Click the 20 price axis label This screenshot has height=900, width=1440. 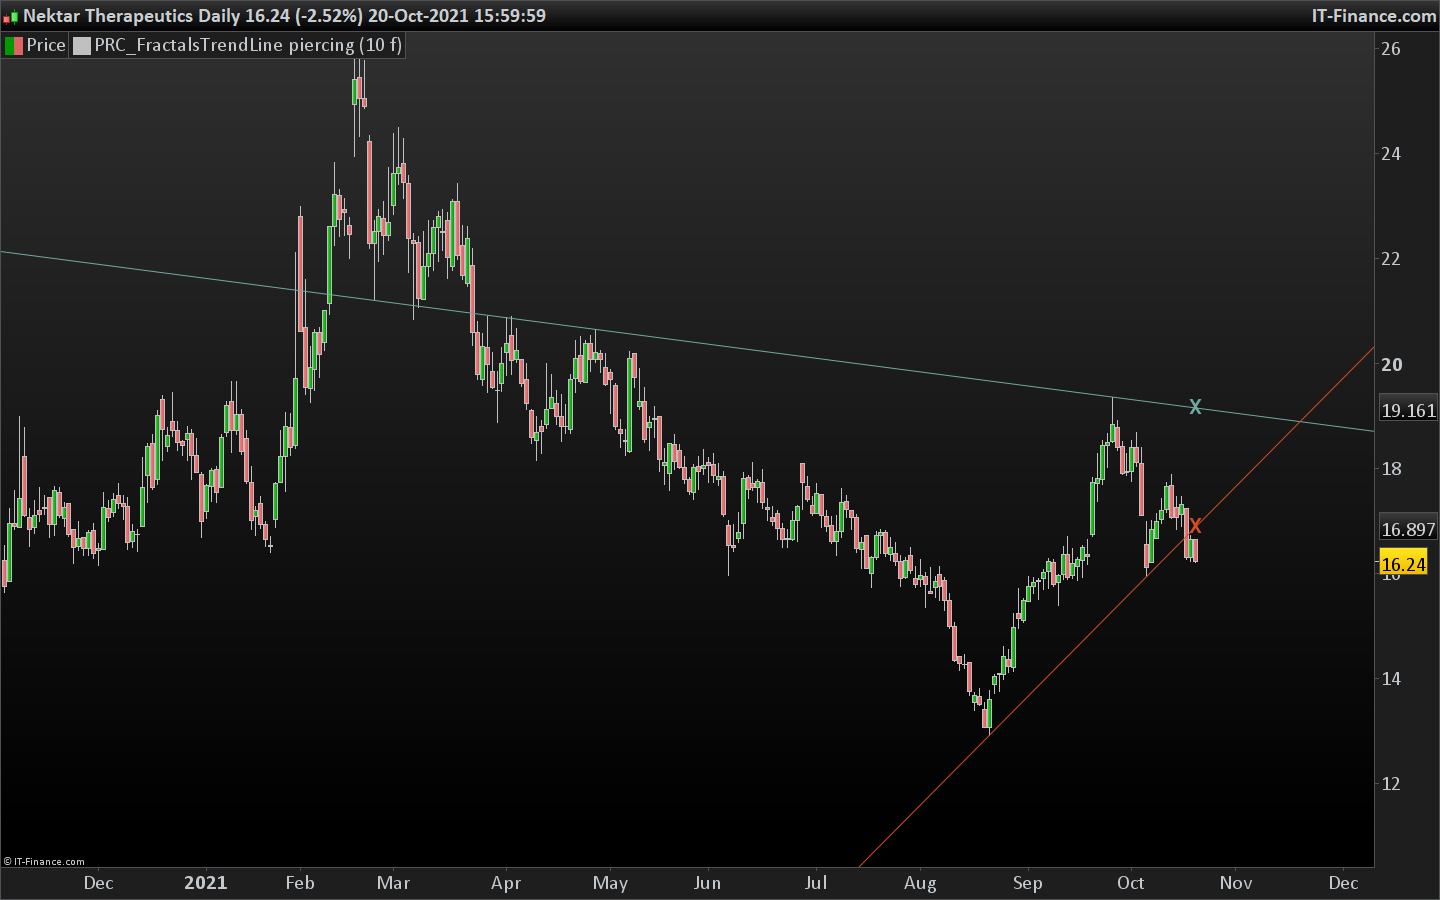tap(1391, 364)
